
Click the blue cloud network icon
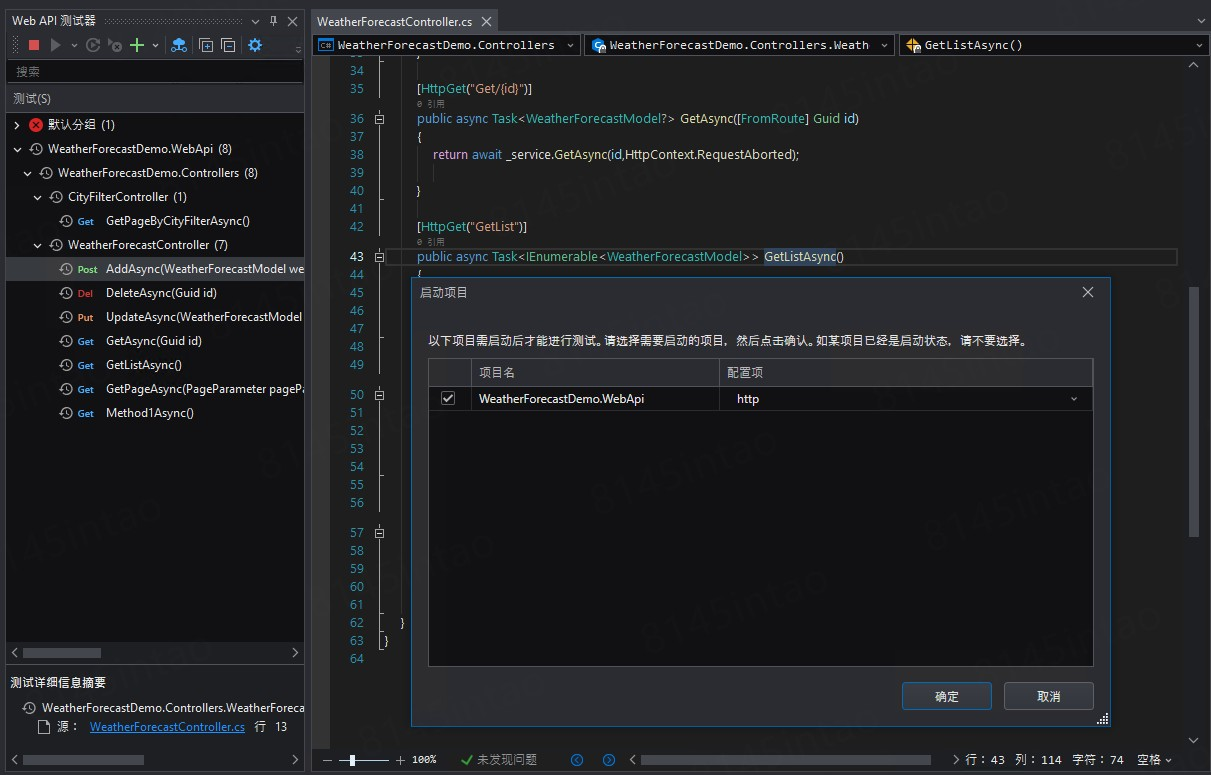point(179,45)
